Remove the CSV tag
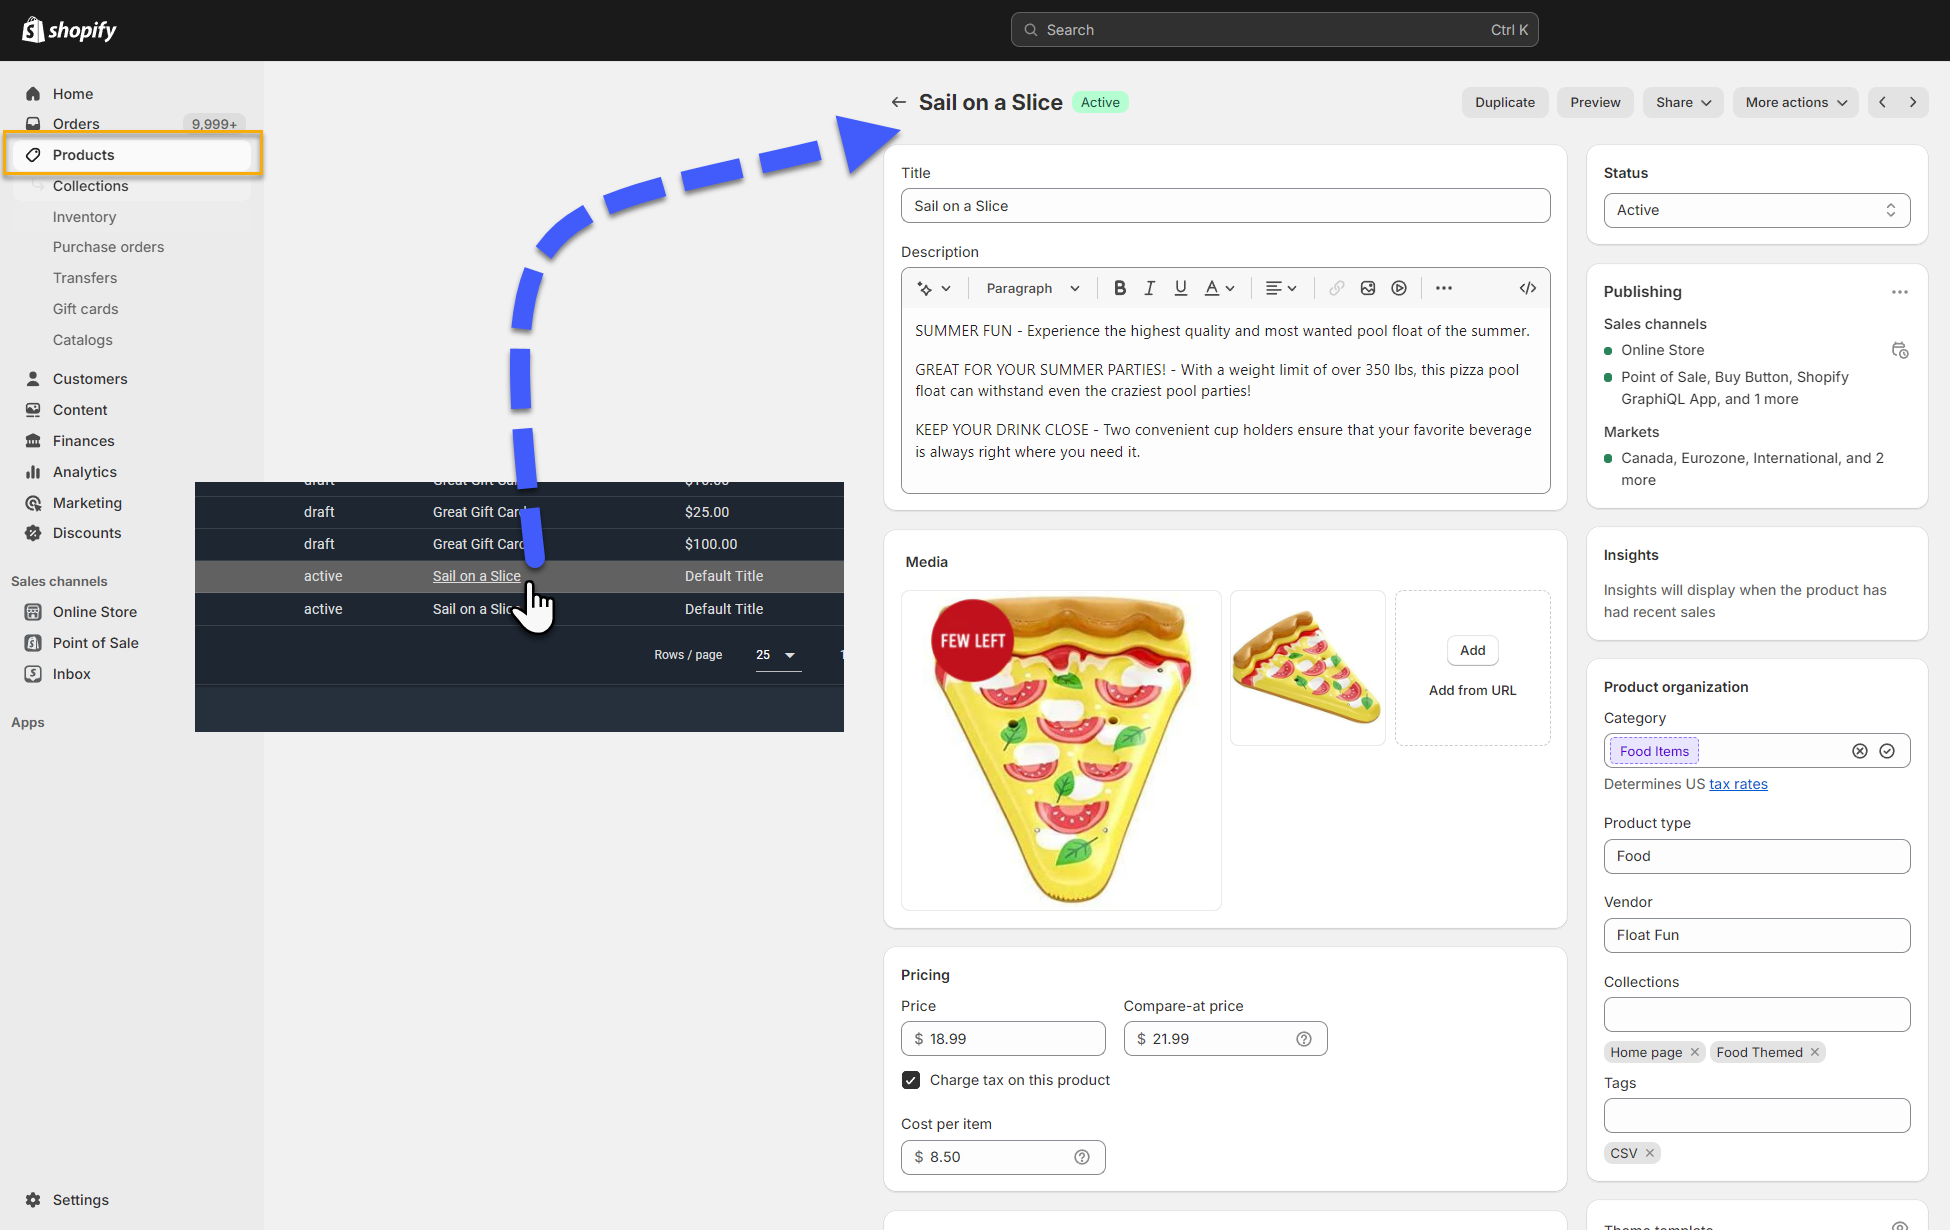The width and height of the screenshot is (1950, 1230). pyautogui.click(x=1650, y=1153)
